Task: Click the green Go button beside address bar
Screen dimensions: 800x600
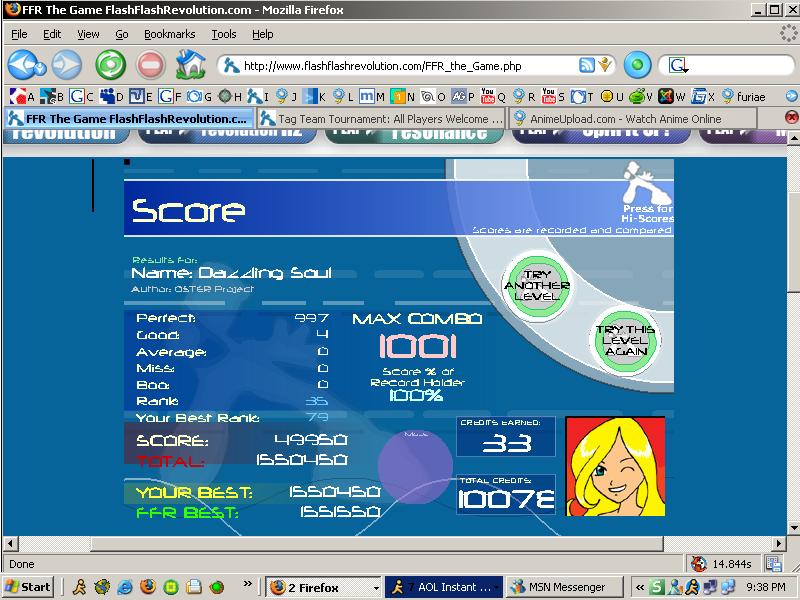Action: pos(637,65)
